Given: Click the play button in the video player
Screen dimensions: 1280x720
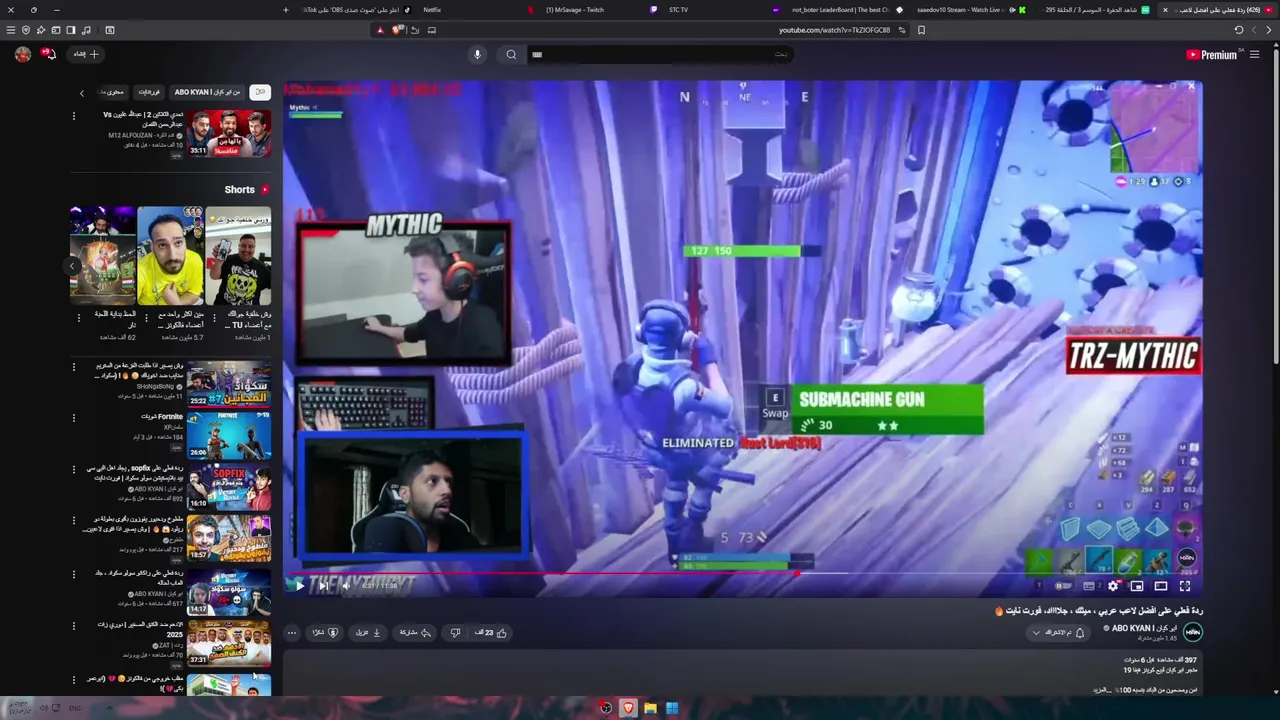Looking at the screenshot, I should 299,586.
